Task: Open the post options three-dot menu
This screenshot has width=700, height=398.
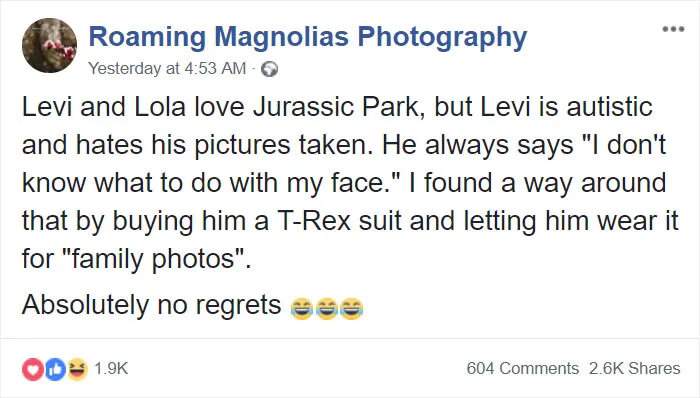Action: coord(673,29)
